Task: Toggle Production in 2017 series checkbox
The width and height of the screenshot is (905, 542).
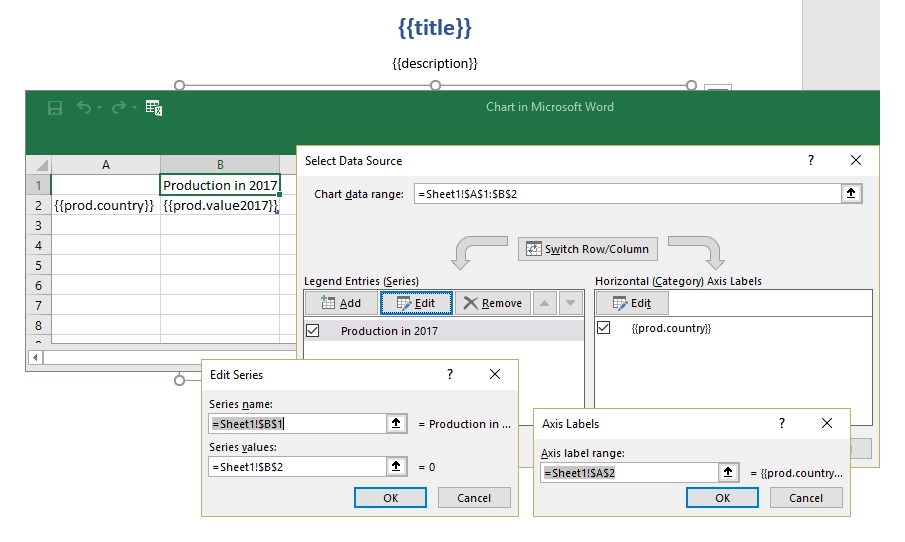Action: (x=313, y=331)
